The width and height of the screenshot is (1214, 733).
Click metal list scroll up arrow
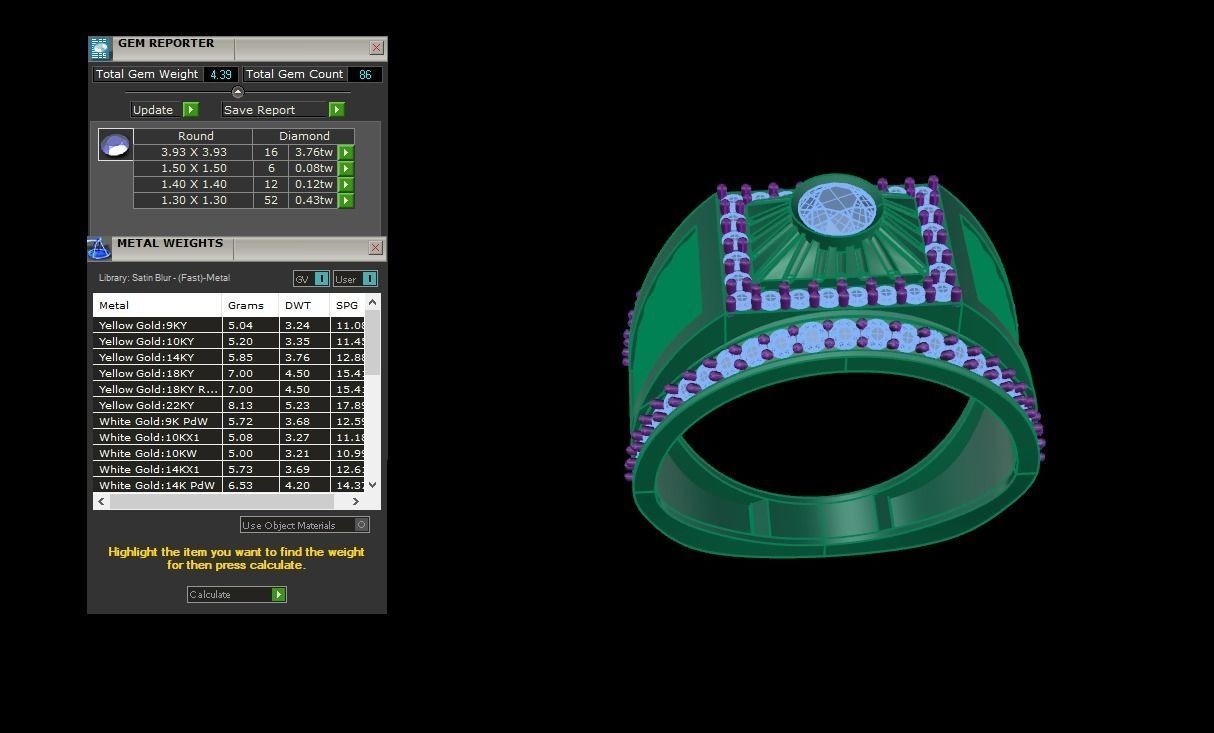coord(373,302)
